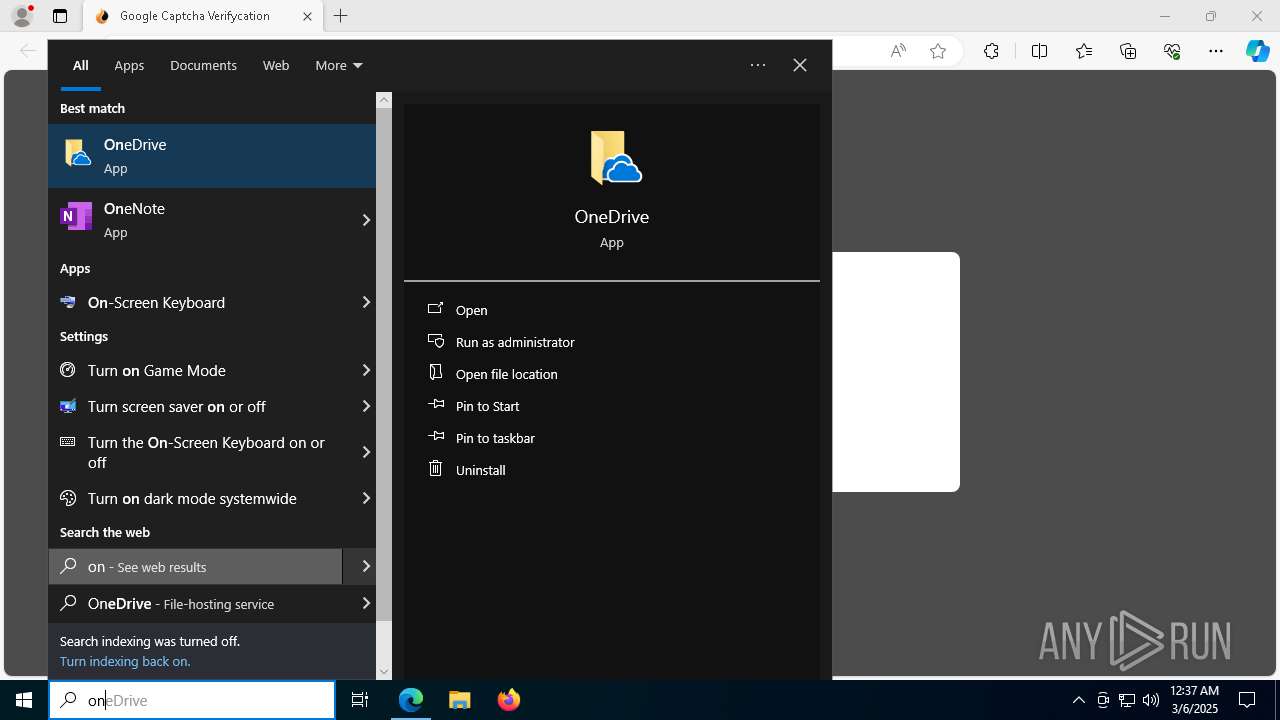Click Turn indexing back on link
This screenshot has width=1280, height=720.
[125, 661]
